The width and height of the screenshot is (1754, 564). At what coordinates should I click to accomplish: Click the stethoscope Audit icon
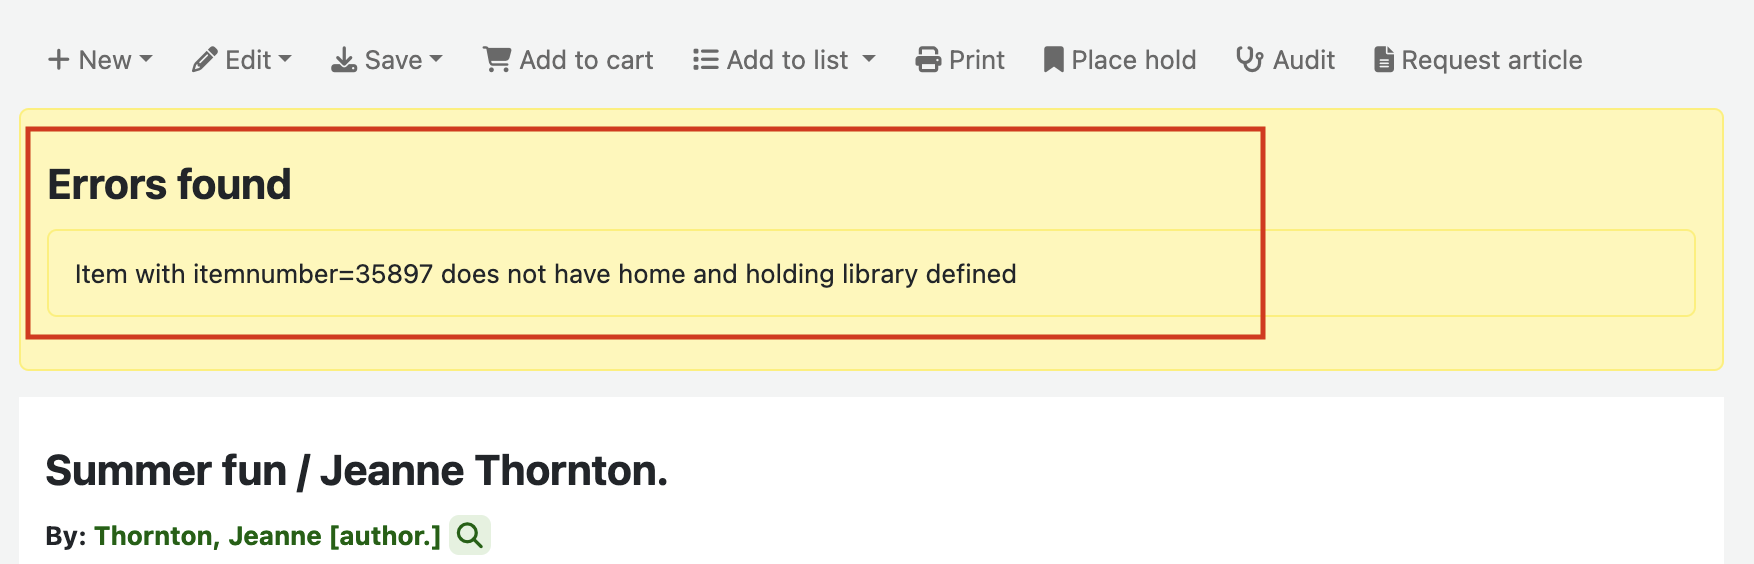tap(1249, 60)
